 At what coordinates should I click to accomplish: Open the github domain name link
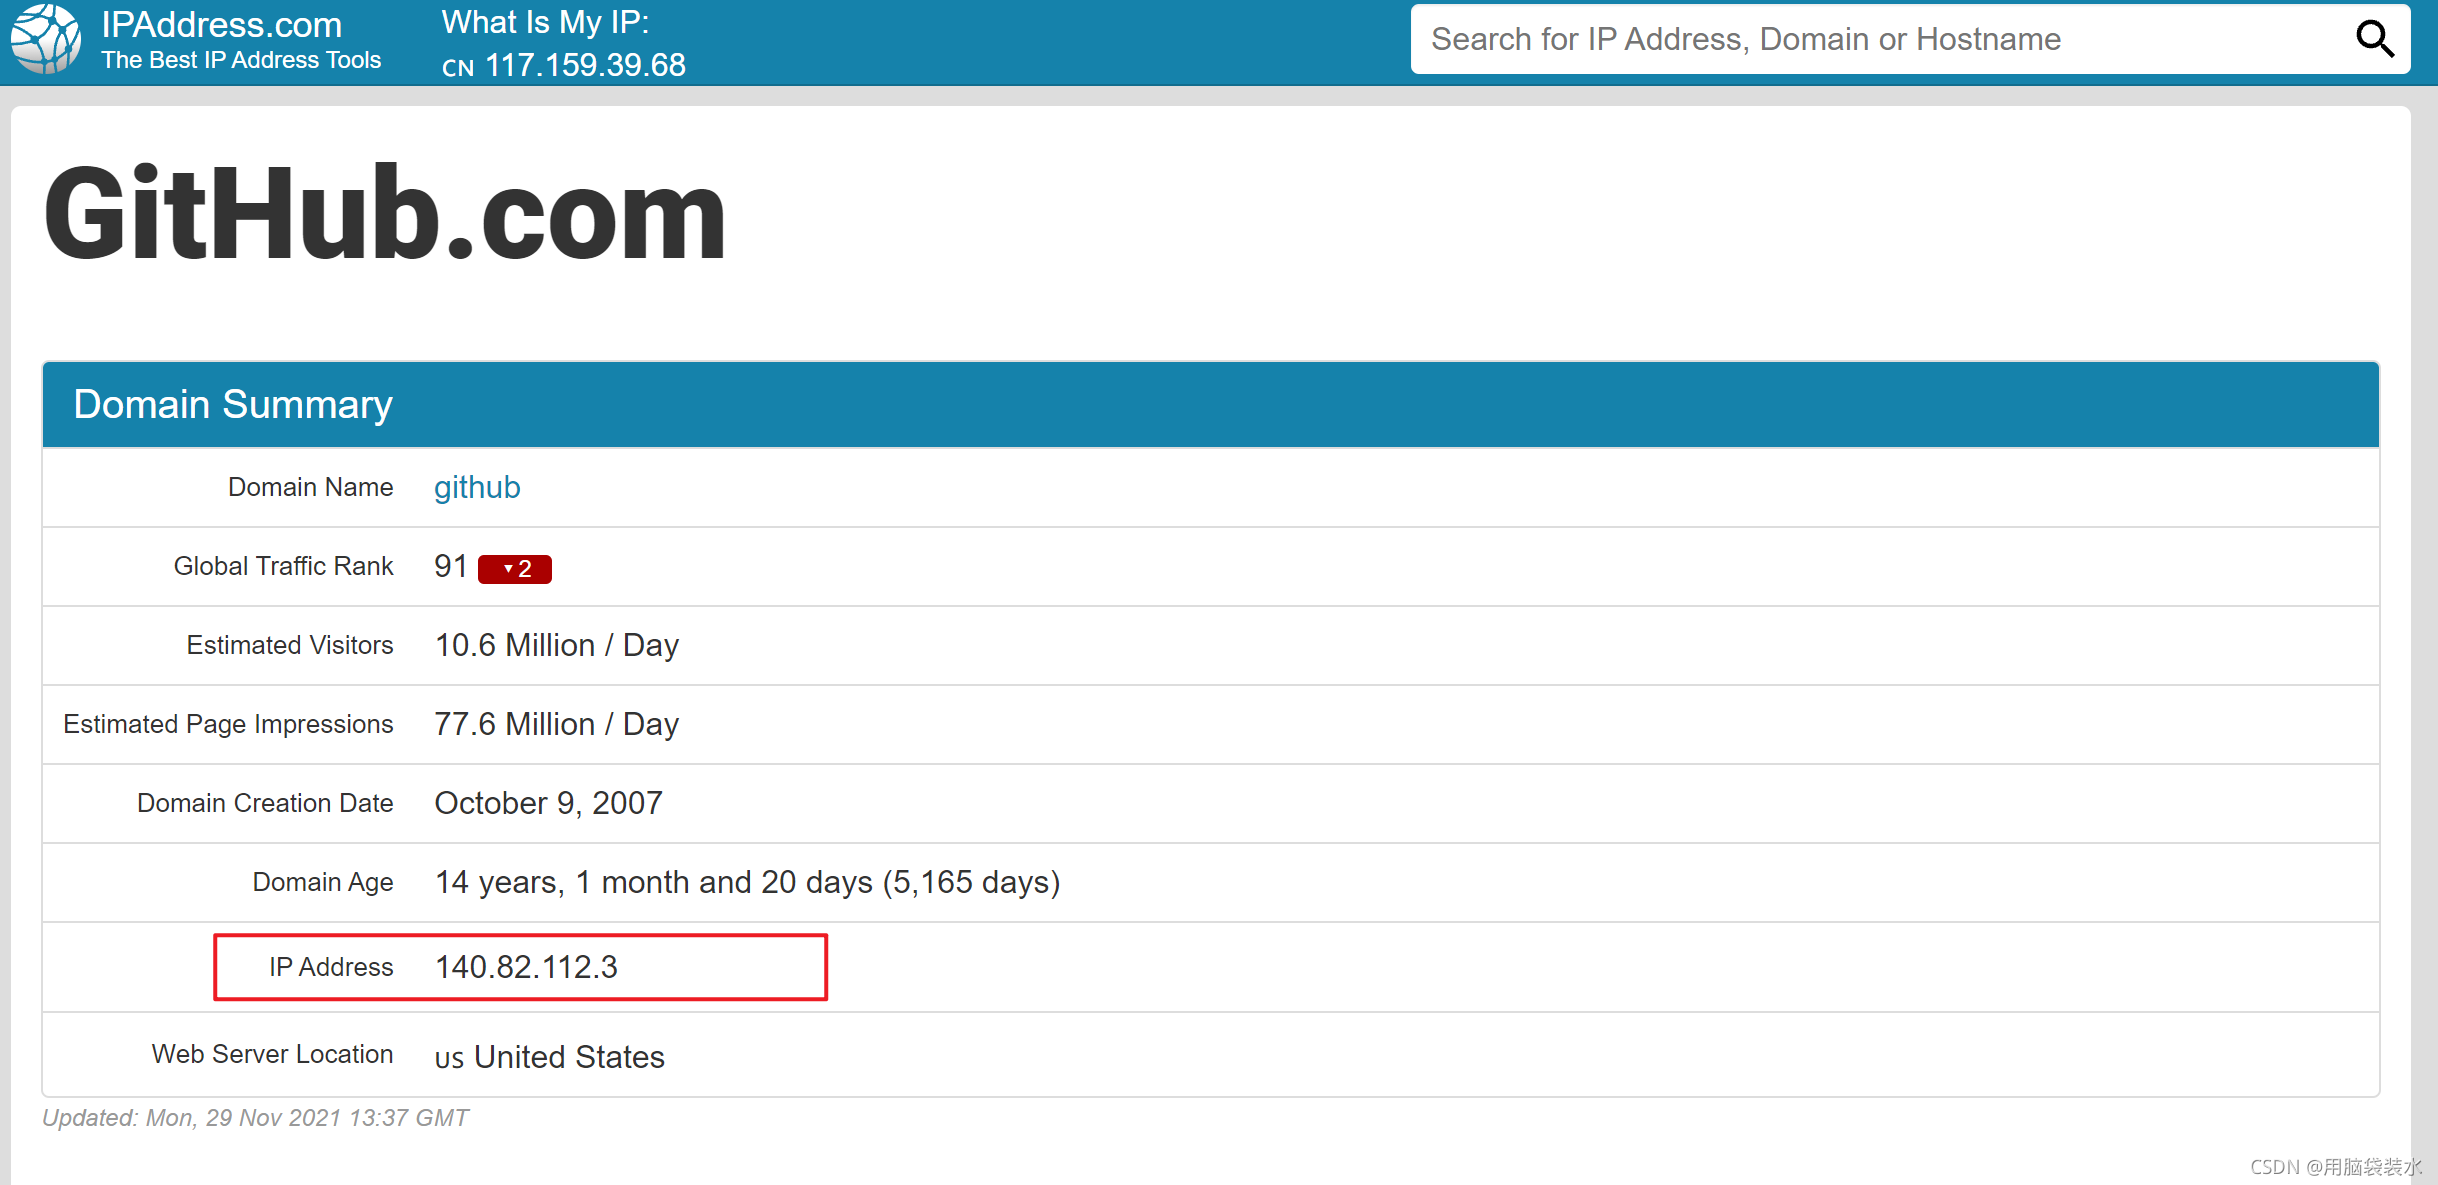(477, 487)
